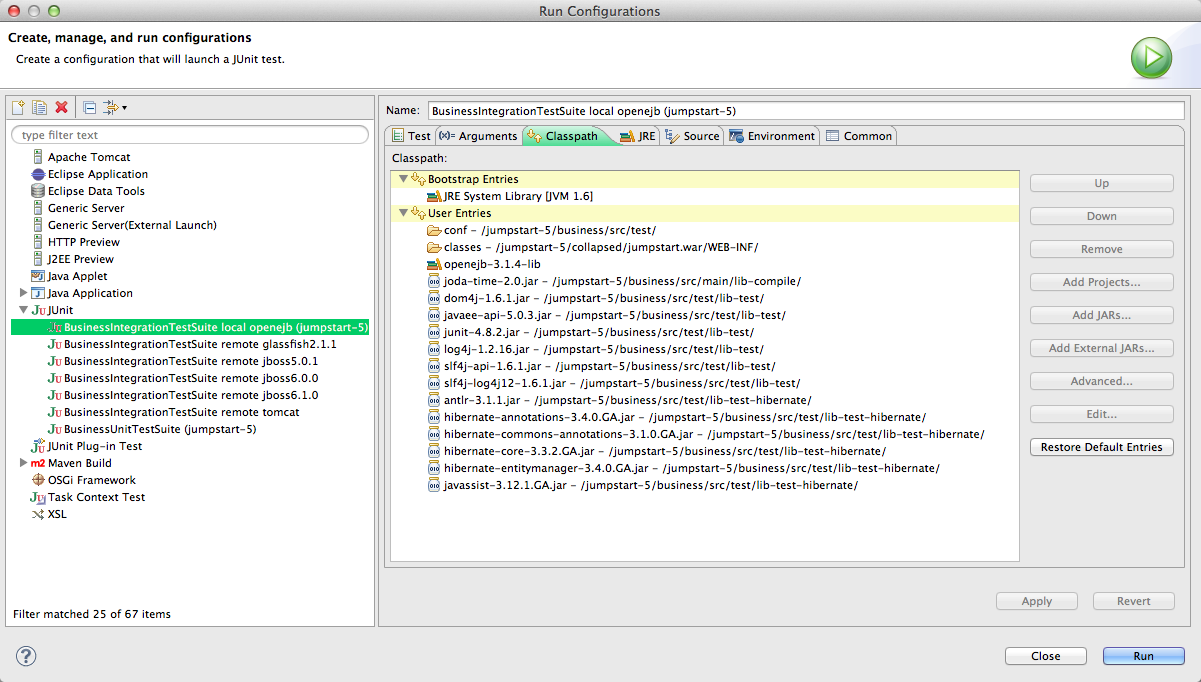Viewport: 1201px width, 682px height.
Task: Select hibernate-commons-annotations-3.1.0.GA.jar entry
Action: coord(706,434)
